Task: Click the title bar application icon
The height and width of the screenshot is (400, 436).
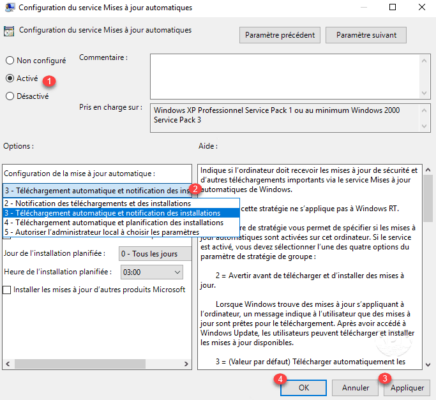Action: (10, 7)
